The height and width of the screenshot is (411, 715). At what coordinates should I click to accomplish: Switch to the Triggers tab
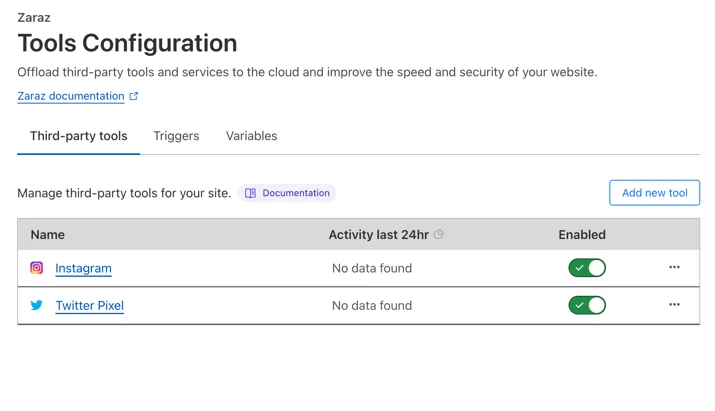click(x=176, y=136)
